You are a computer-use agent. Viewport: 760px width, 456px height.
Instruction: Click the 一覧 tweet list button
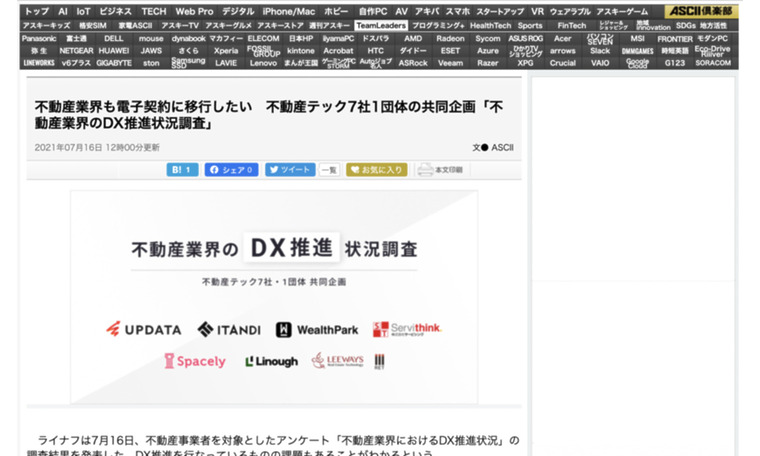pos(329,170)
